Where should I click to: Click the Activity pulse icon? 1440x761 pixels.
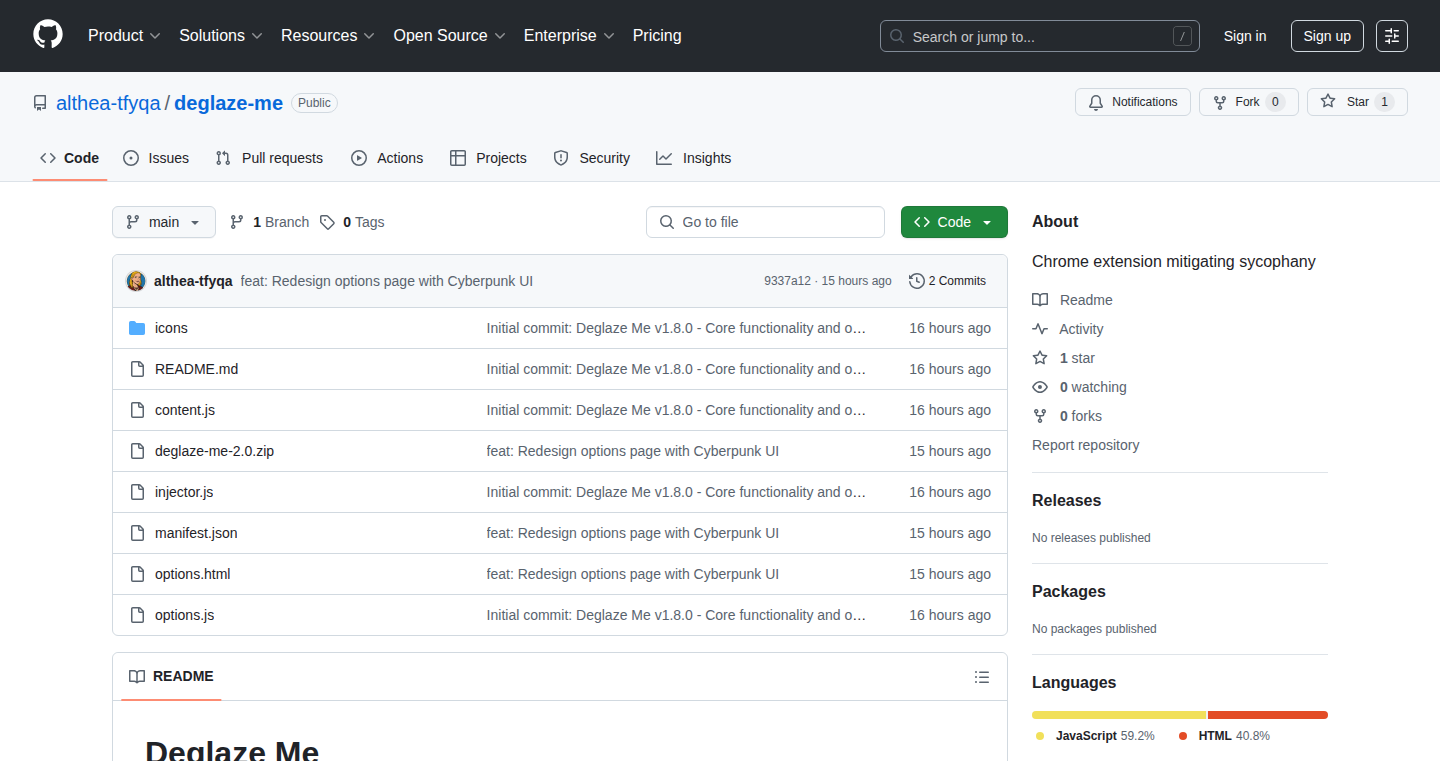(x=1040, y=329)
